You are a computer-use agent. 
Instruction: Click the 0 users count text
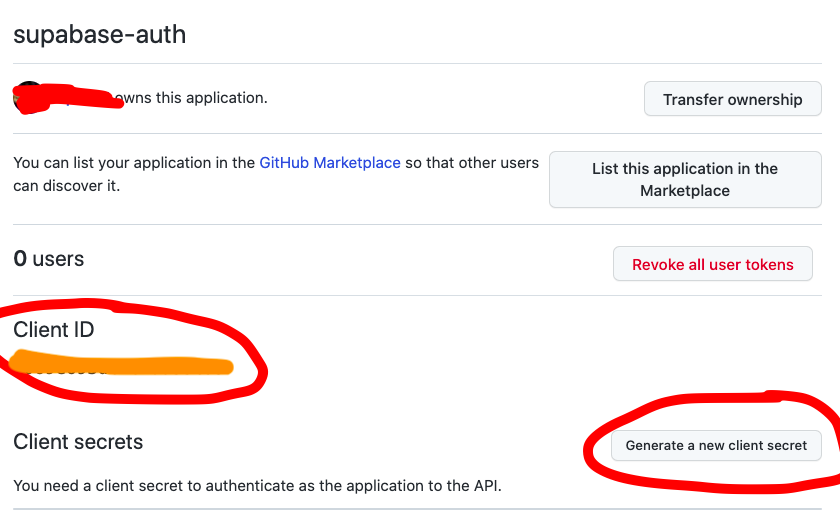coord(49,259)
